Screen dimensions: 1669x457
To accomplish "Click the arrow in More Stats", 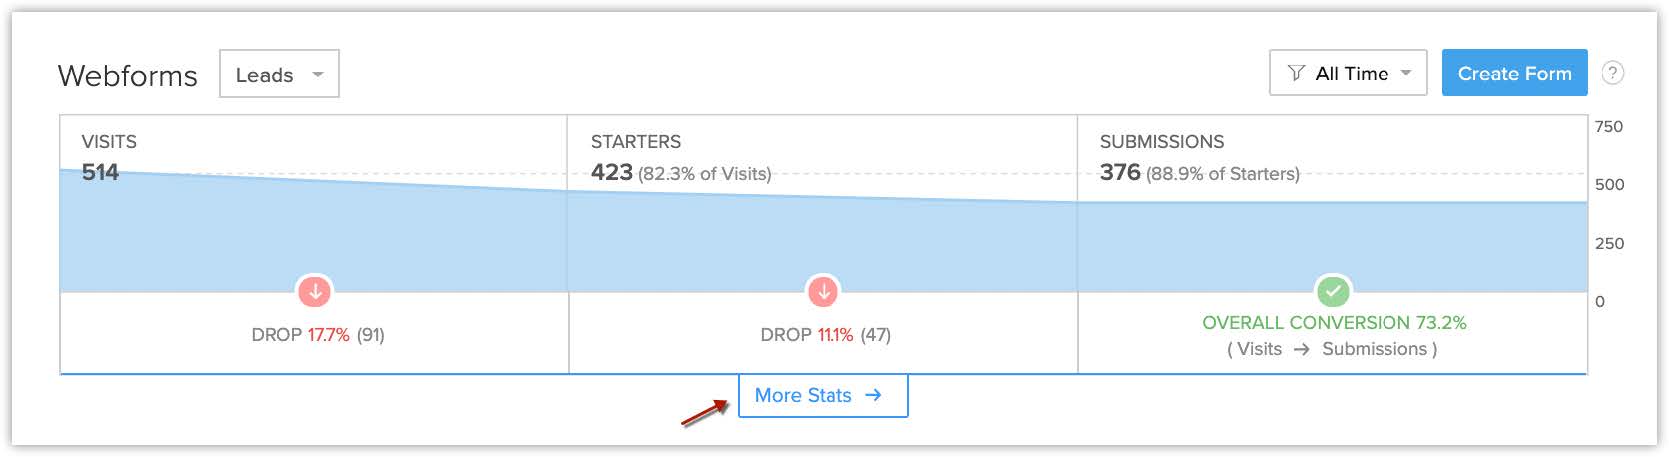I will [873, 395].
